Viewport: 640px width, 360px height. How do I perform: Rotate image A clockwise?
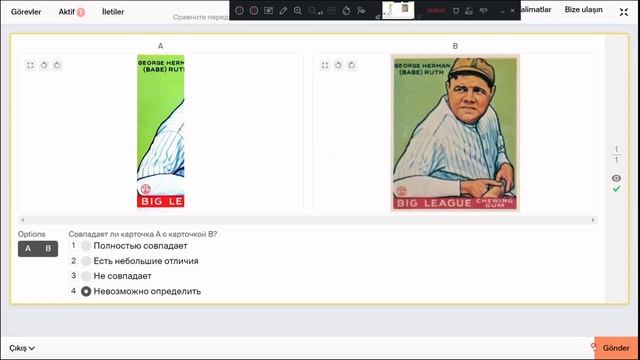(57, 65)
